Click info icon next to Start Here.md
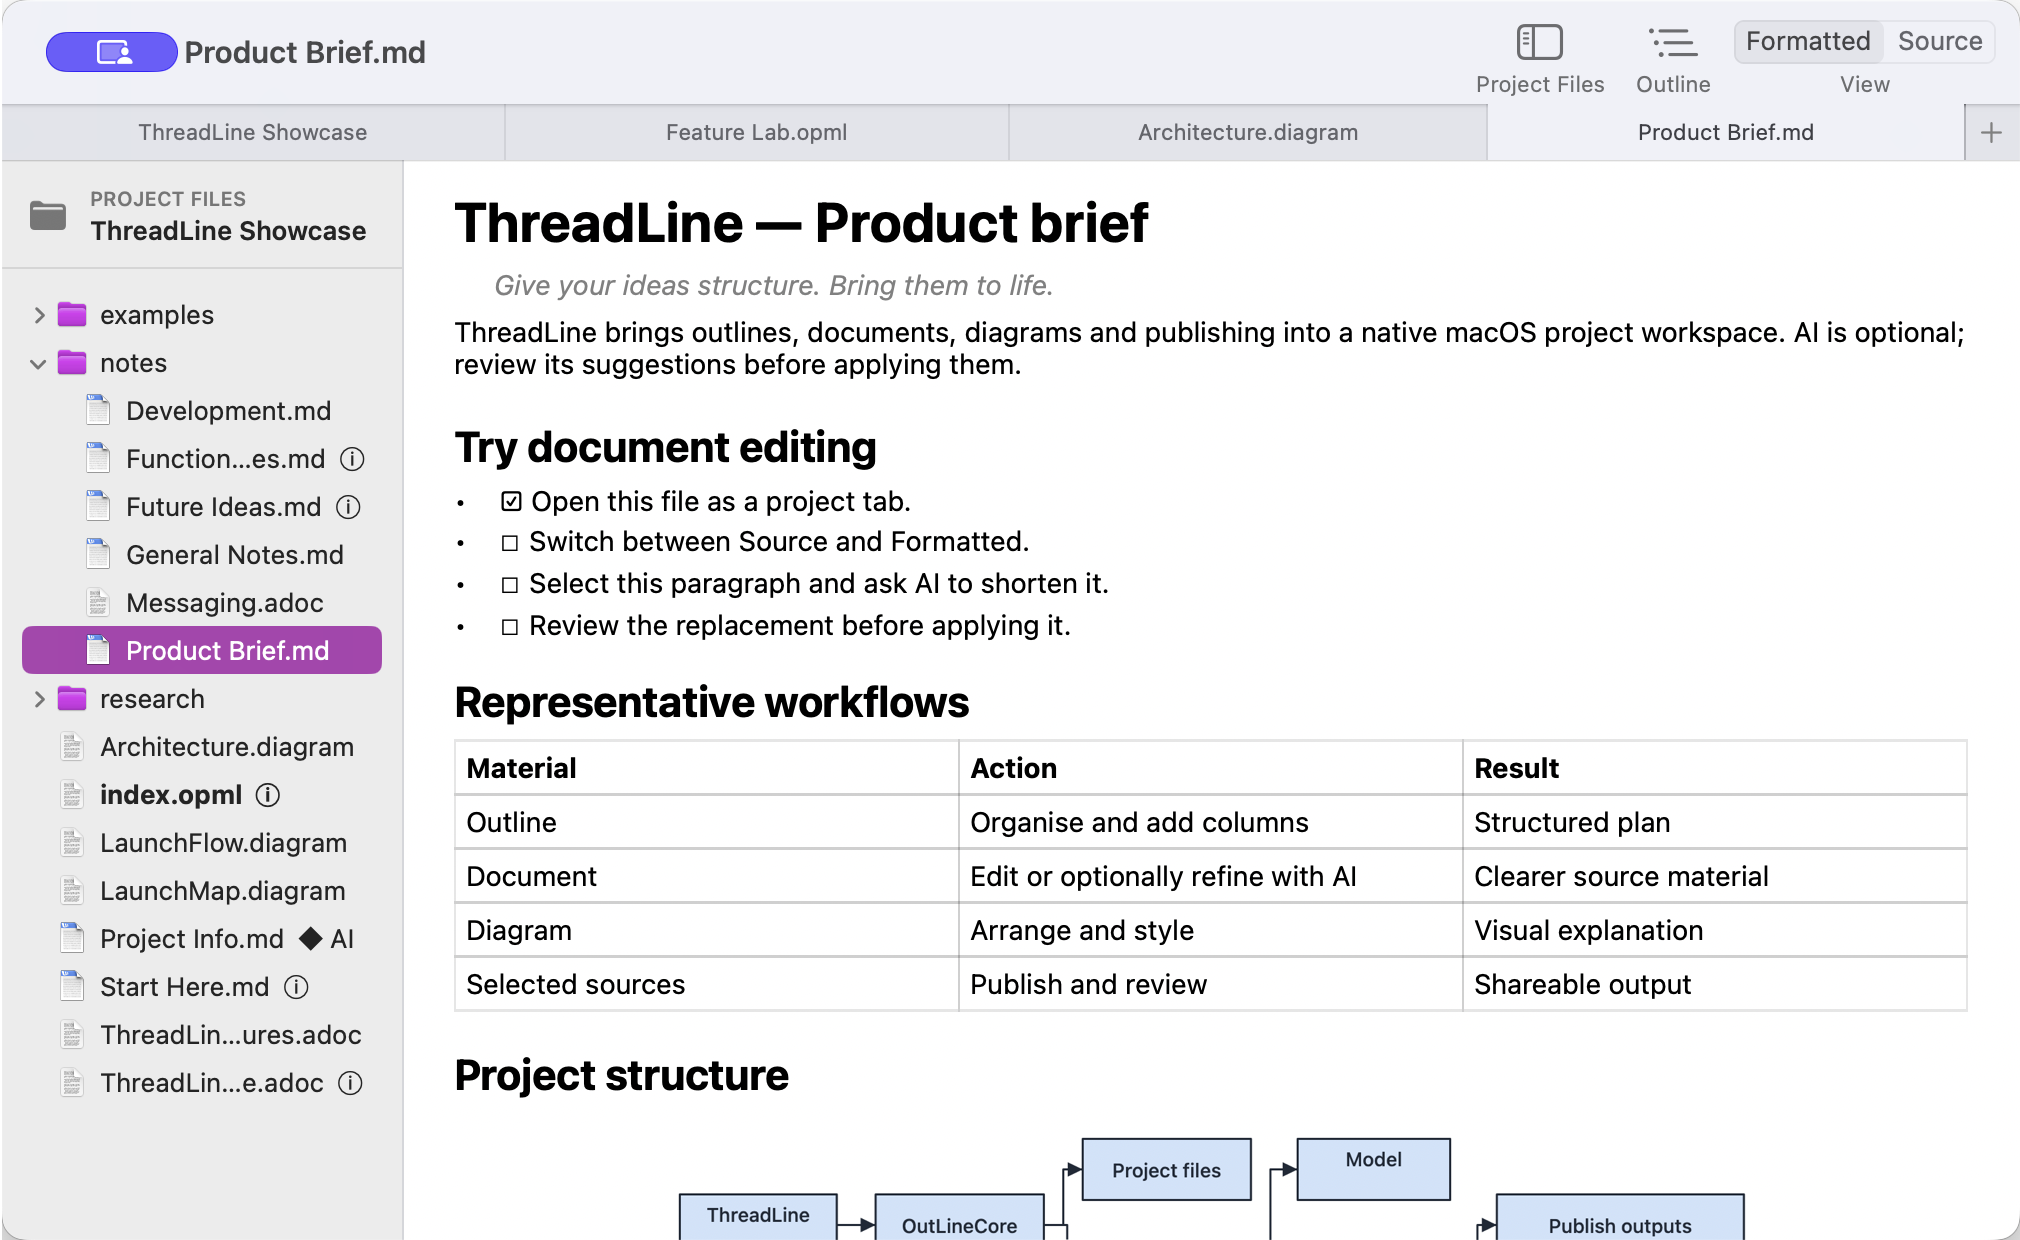The image size is (2020, 1240). click(x=296, y=987)
